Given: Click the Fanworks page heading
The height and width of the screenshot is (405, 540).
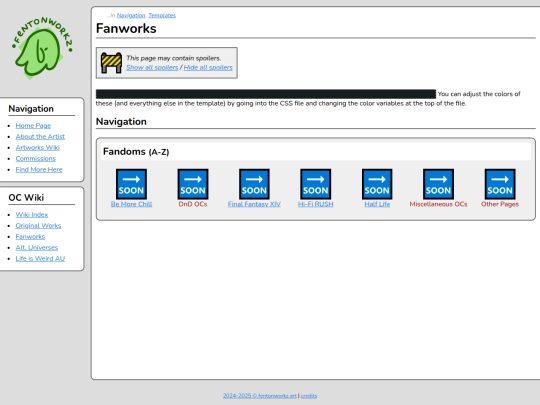Looking at the screenshot, I should coord(126,28).
